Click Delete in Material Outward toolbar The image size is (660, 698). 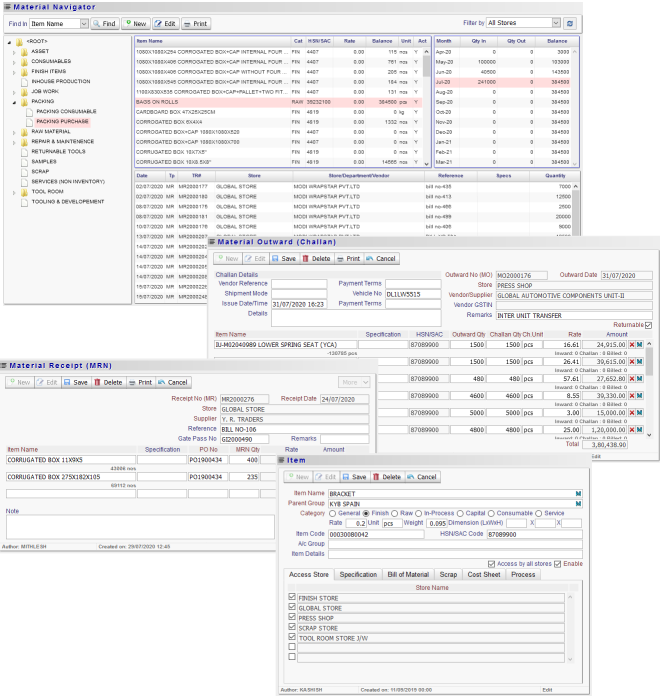point(316,259)
